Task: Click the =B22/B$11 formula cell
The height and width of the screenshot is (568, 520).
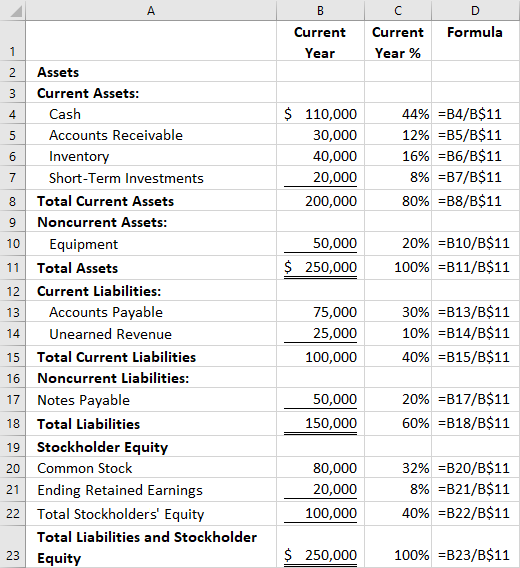Action: (x=476, y=514)
